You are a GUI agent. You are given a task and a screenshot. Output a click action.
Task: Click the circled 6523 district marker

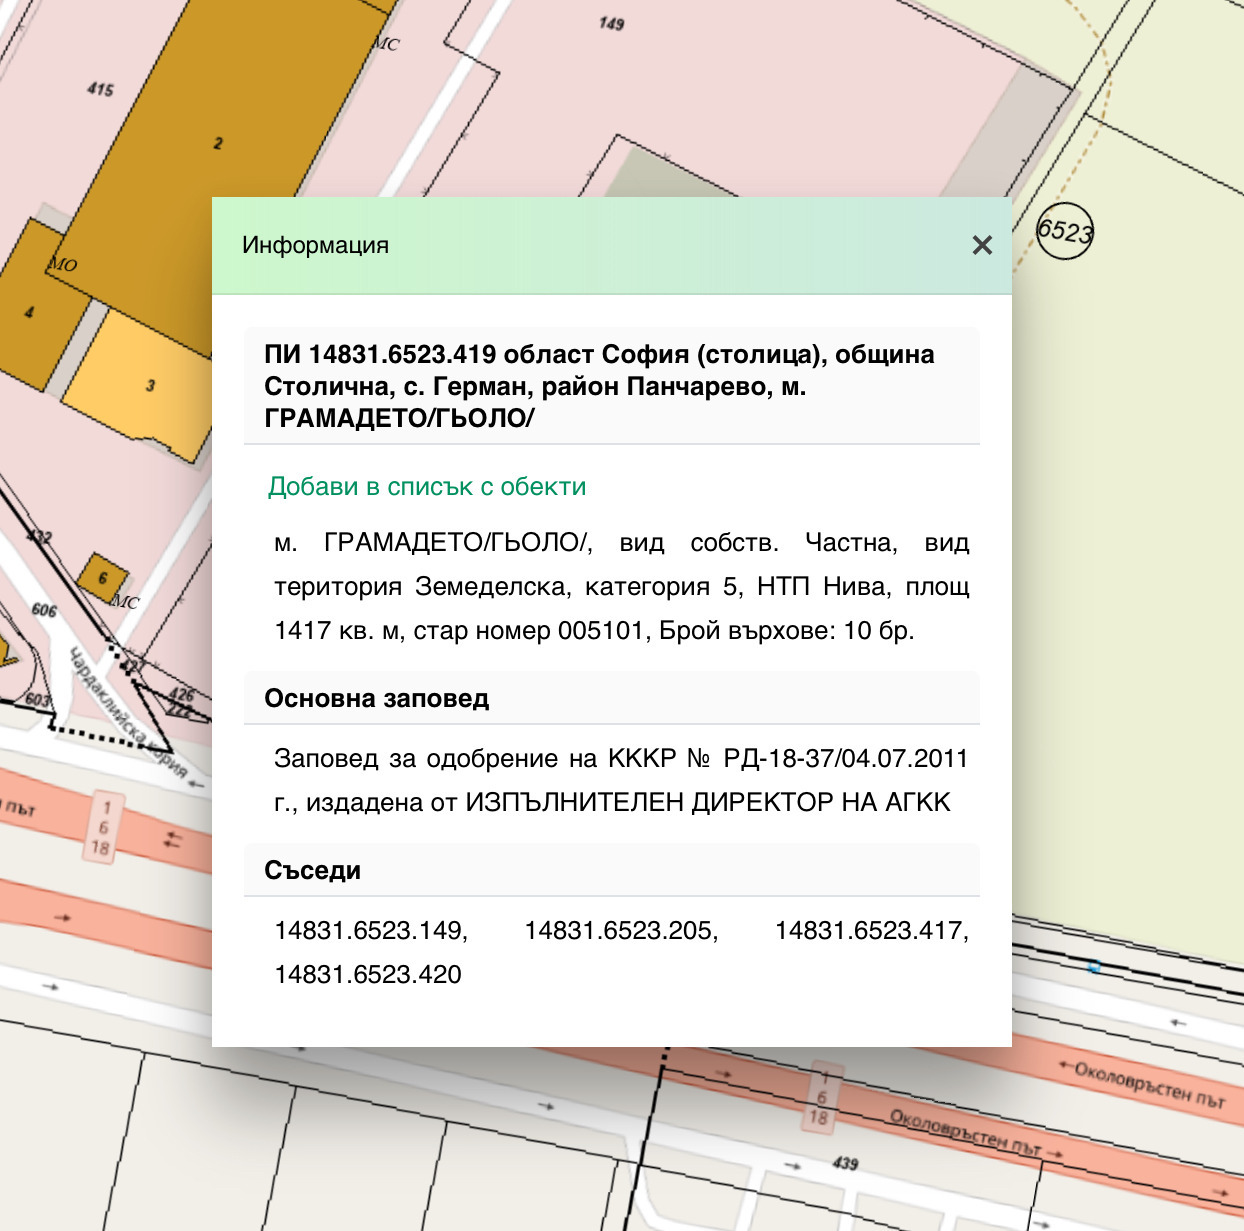pyautogui.click(x=1064, y=231)
